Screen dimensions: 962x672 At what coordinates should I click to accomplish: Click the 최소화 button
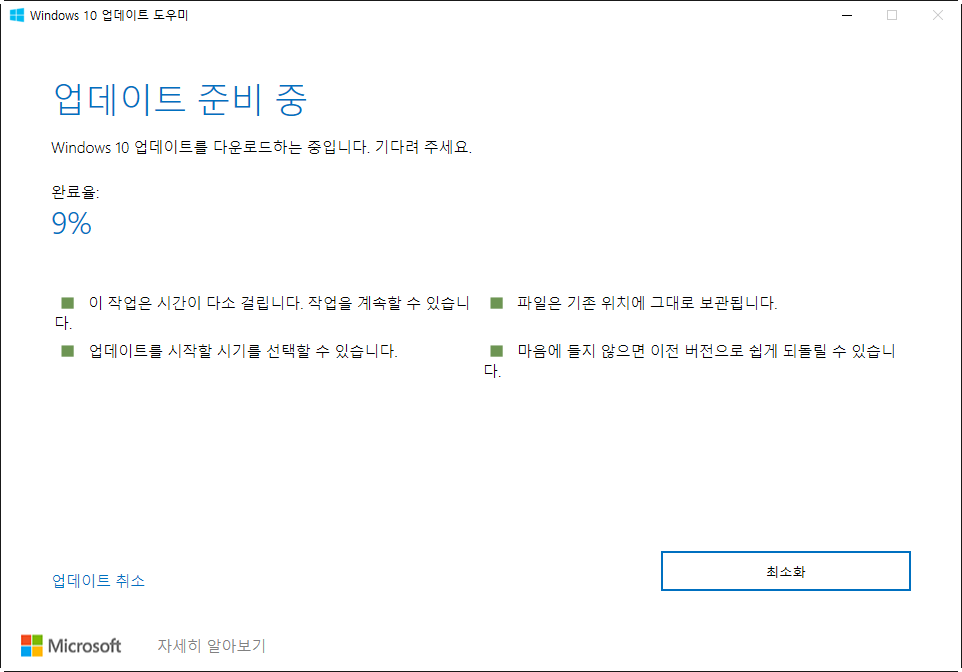tap(785, 571)
